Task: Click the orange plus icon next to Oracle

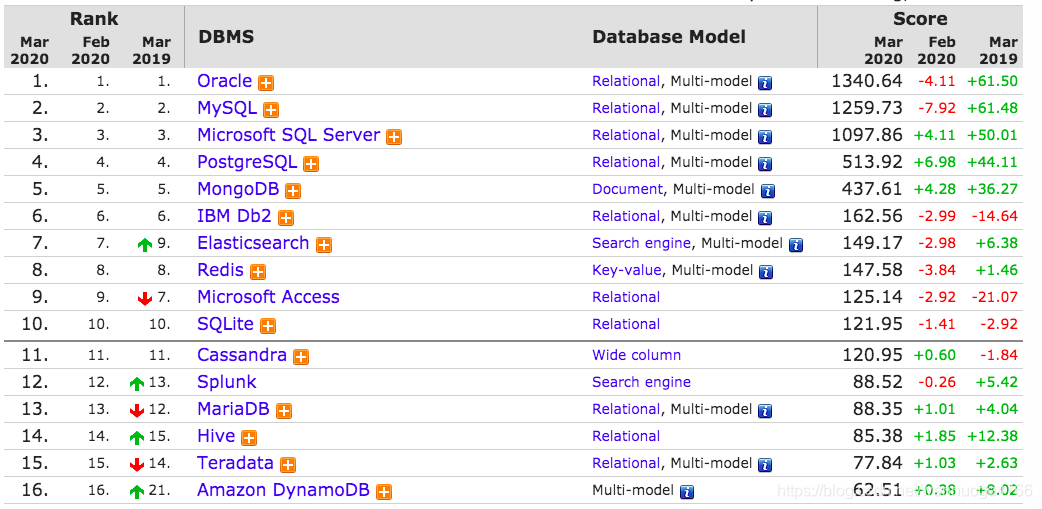Action: (x=266, y=83)
